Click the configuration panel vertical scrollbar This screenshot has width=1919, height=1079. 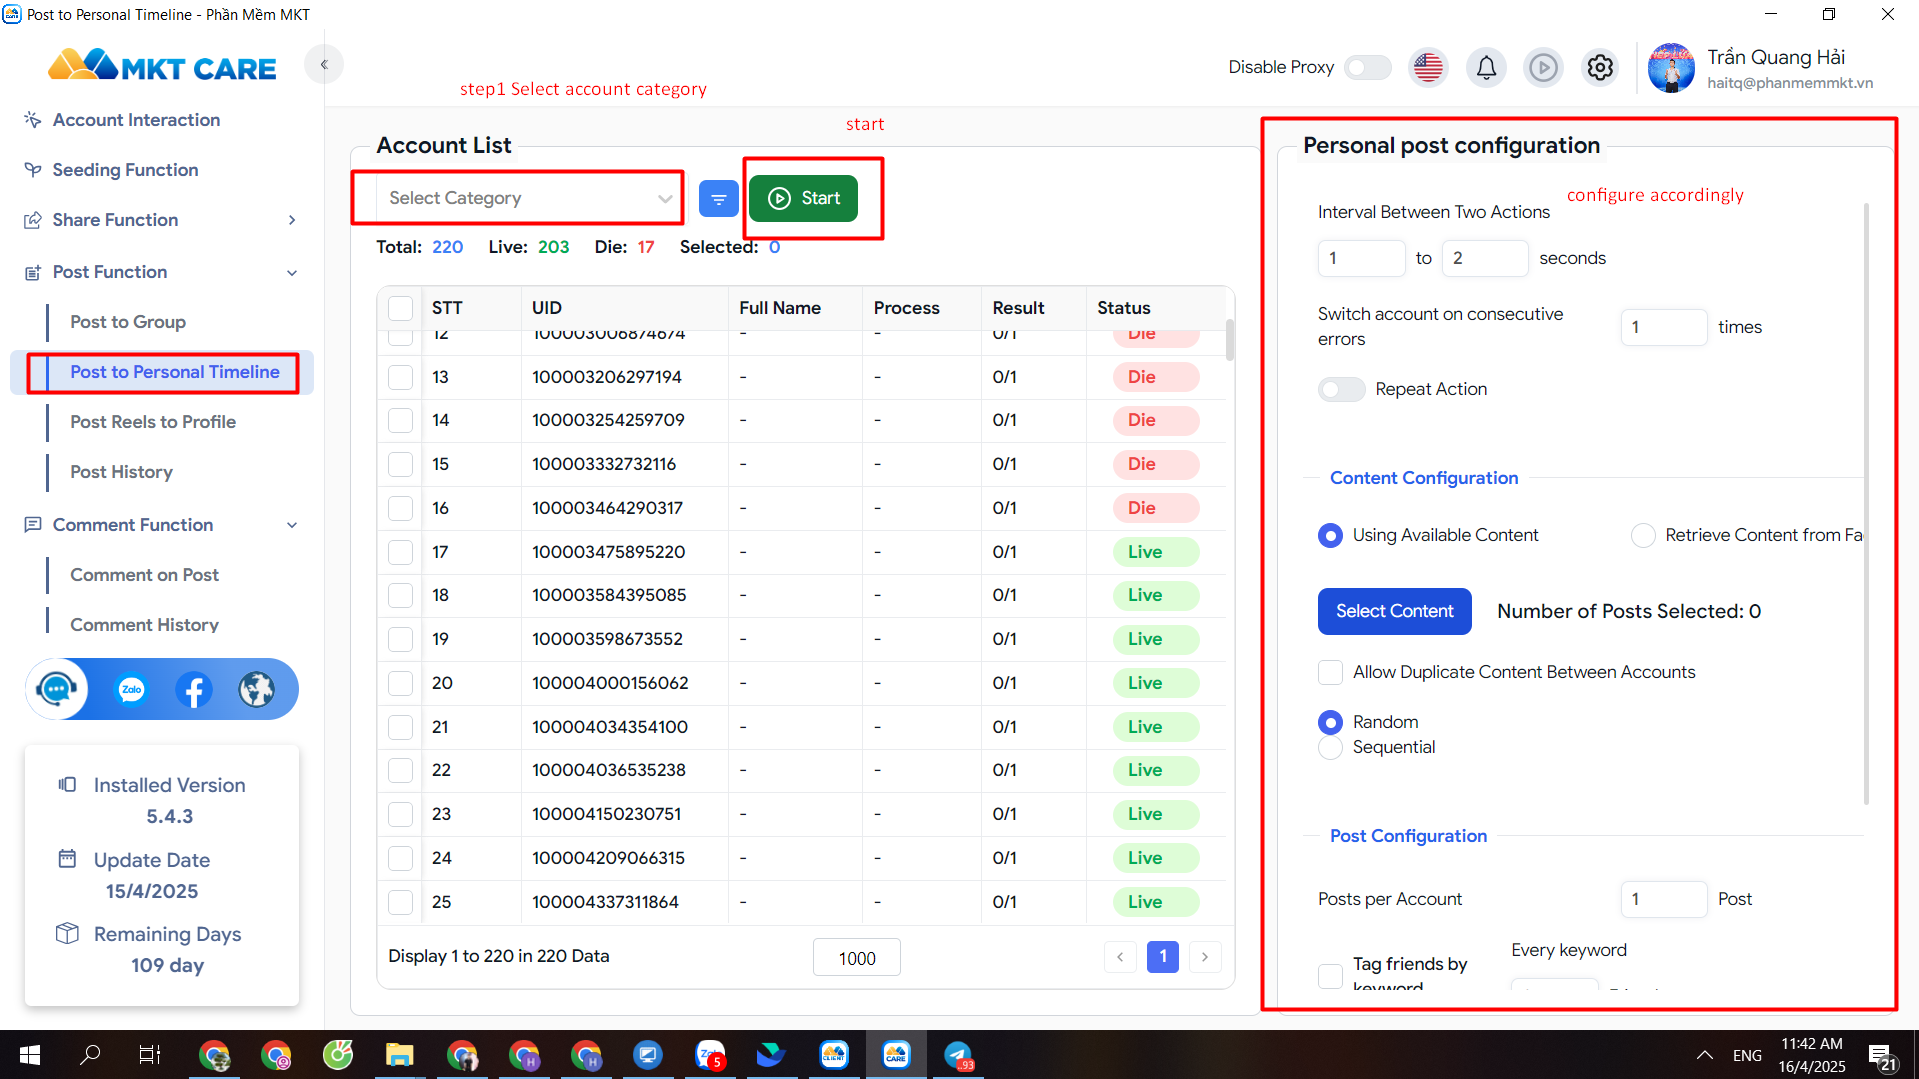click(x=1866, y=504)
